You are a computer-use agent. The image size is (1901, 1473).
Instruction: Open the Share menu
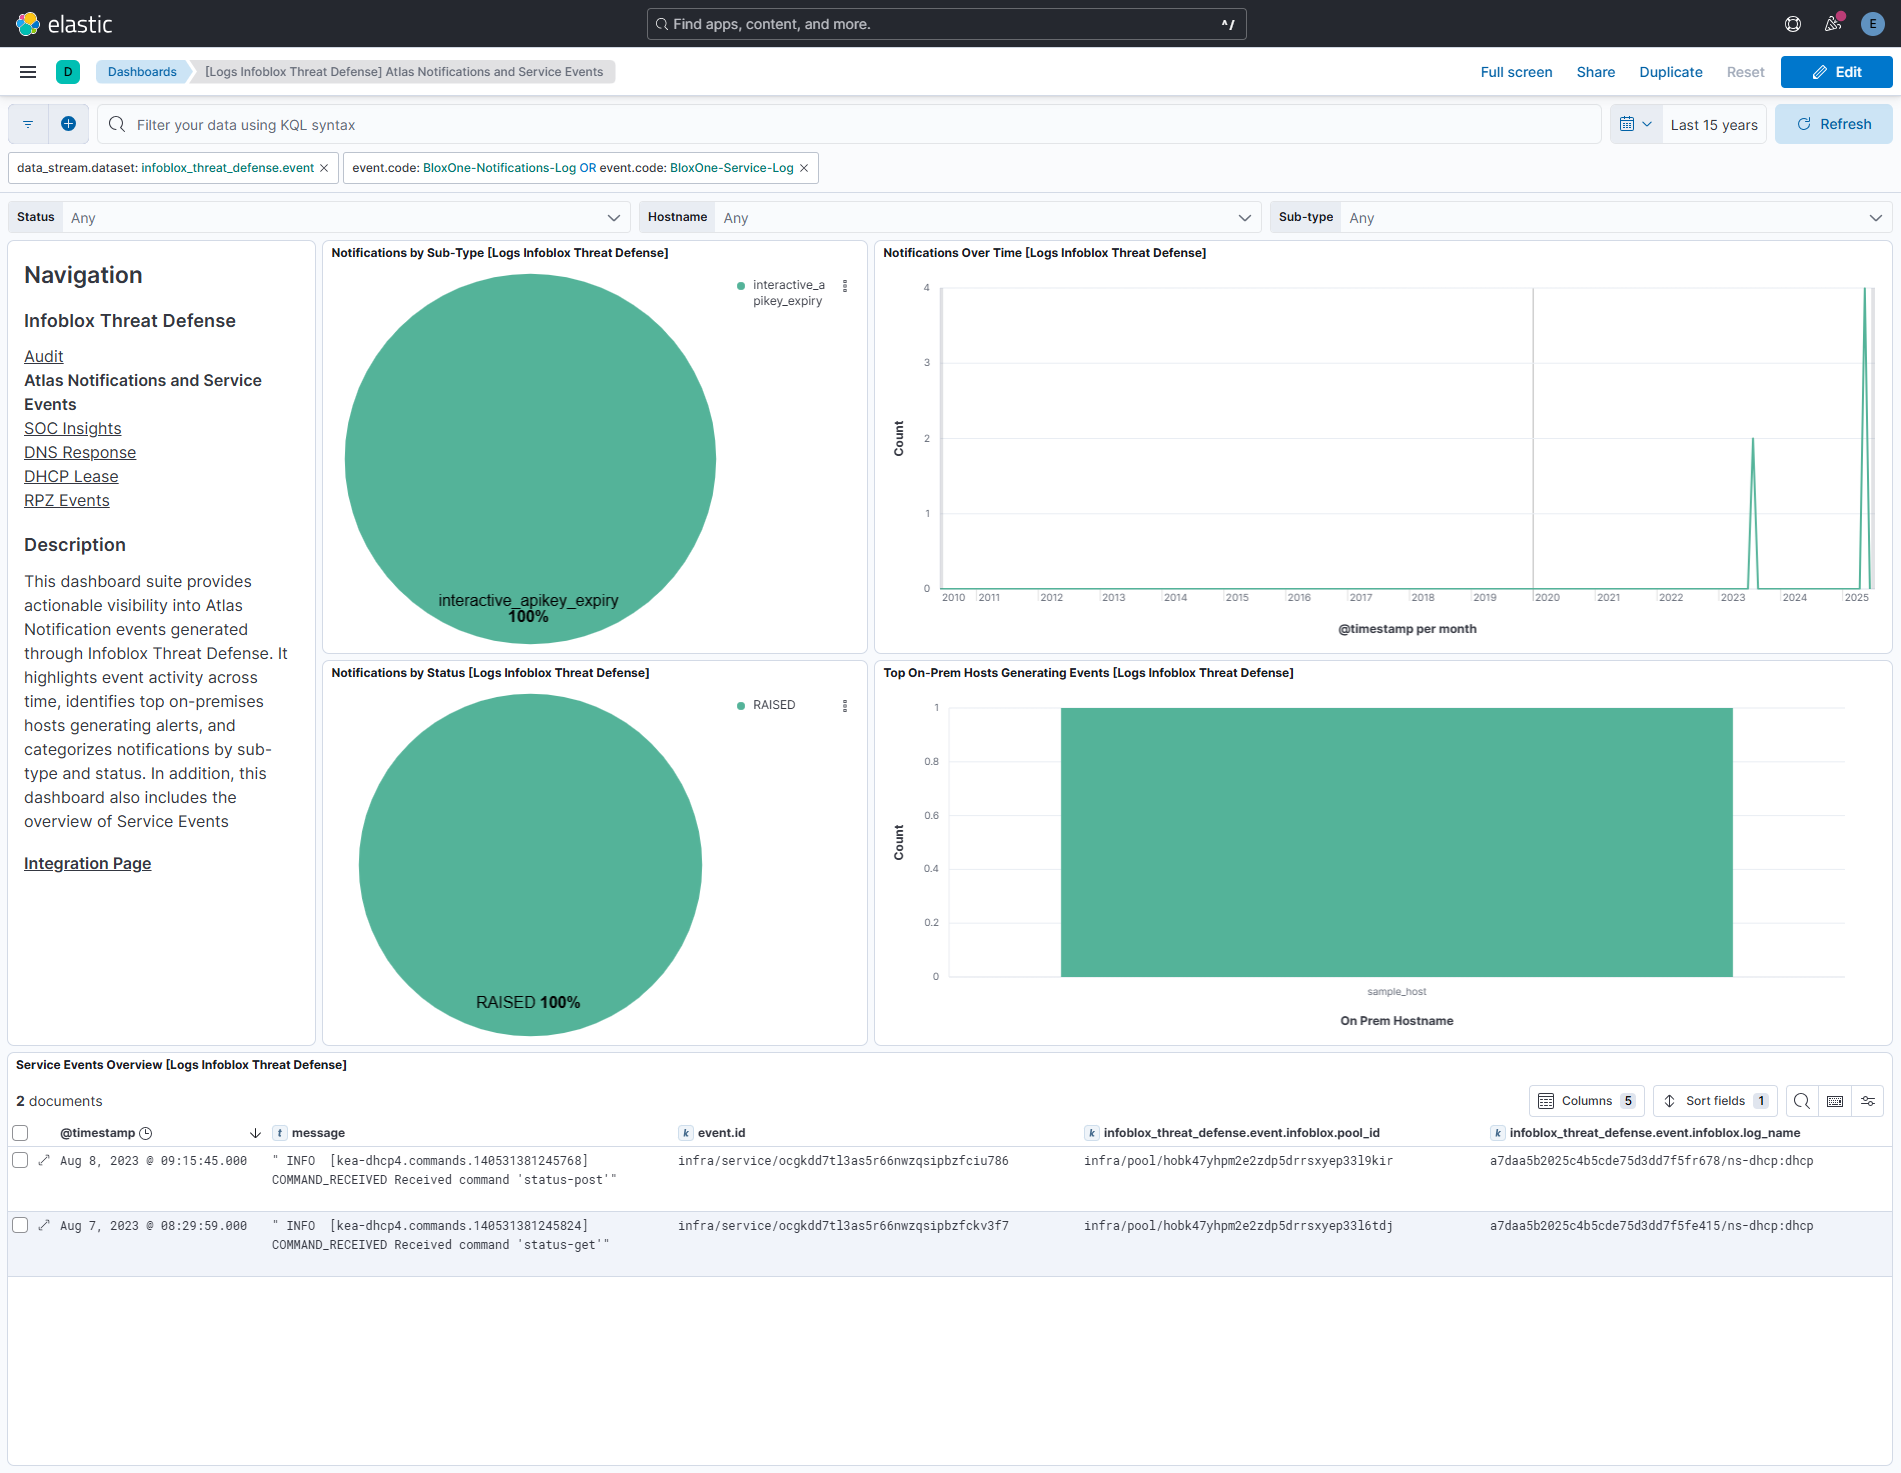pyautogui.click(x=1596, y=72)
